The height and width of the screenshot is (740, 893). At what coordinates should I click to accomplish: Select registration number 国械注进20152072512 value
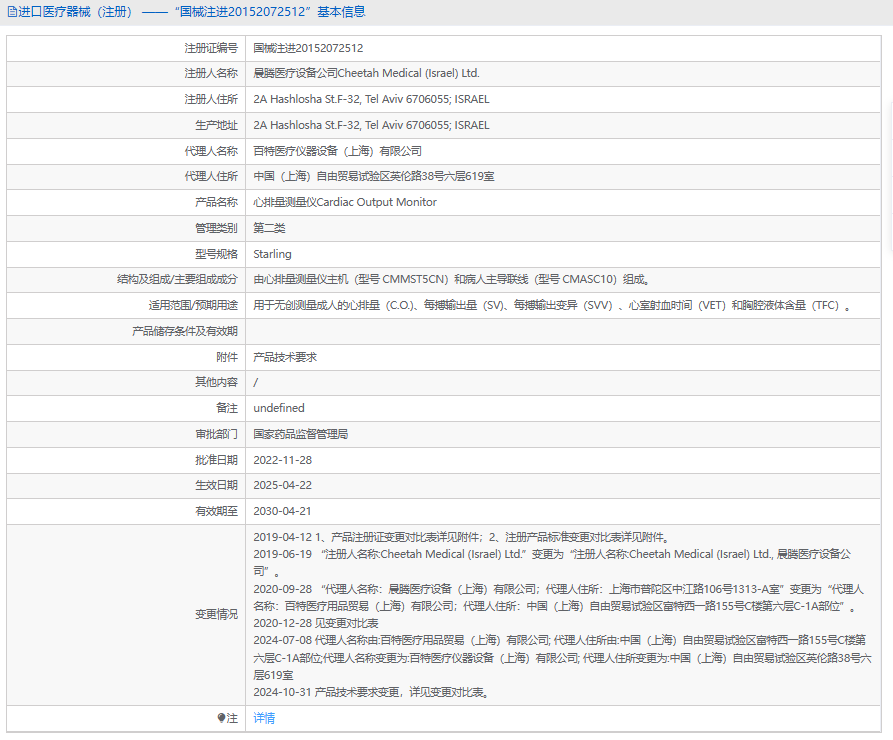point(308,48)
